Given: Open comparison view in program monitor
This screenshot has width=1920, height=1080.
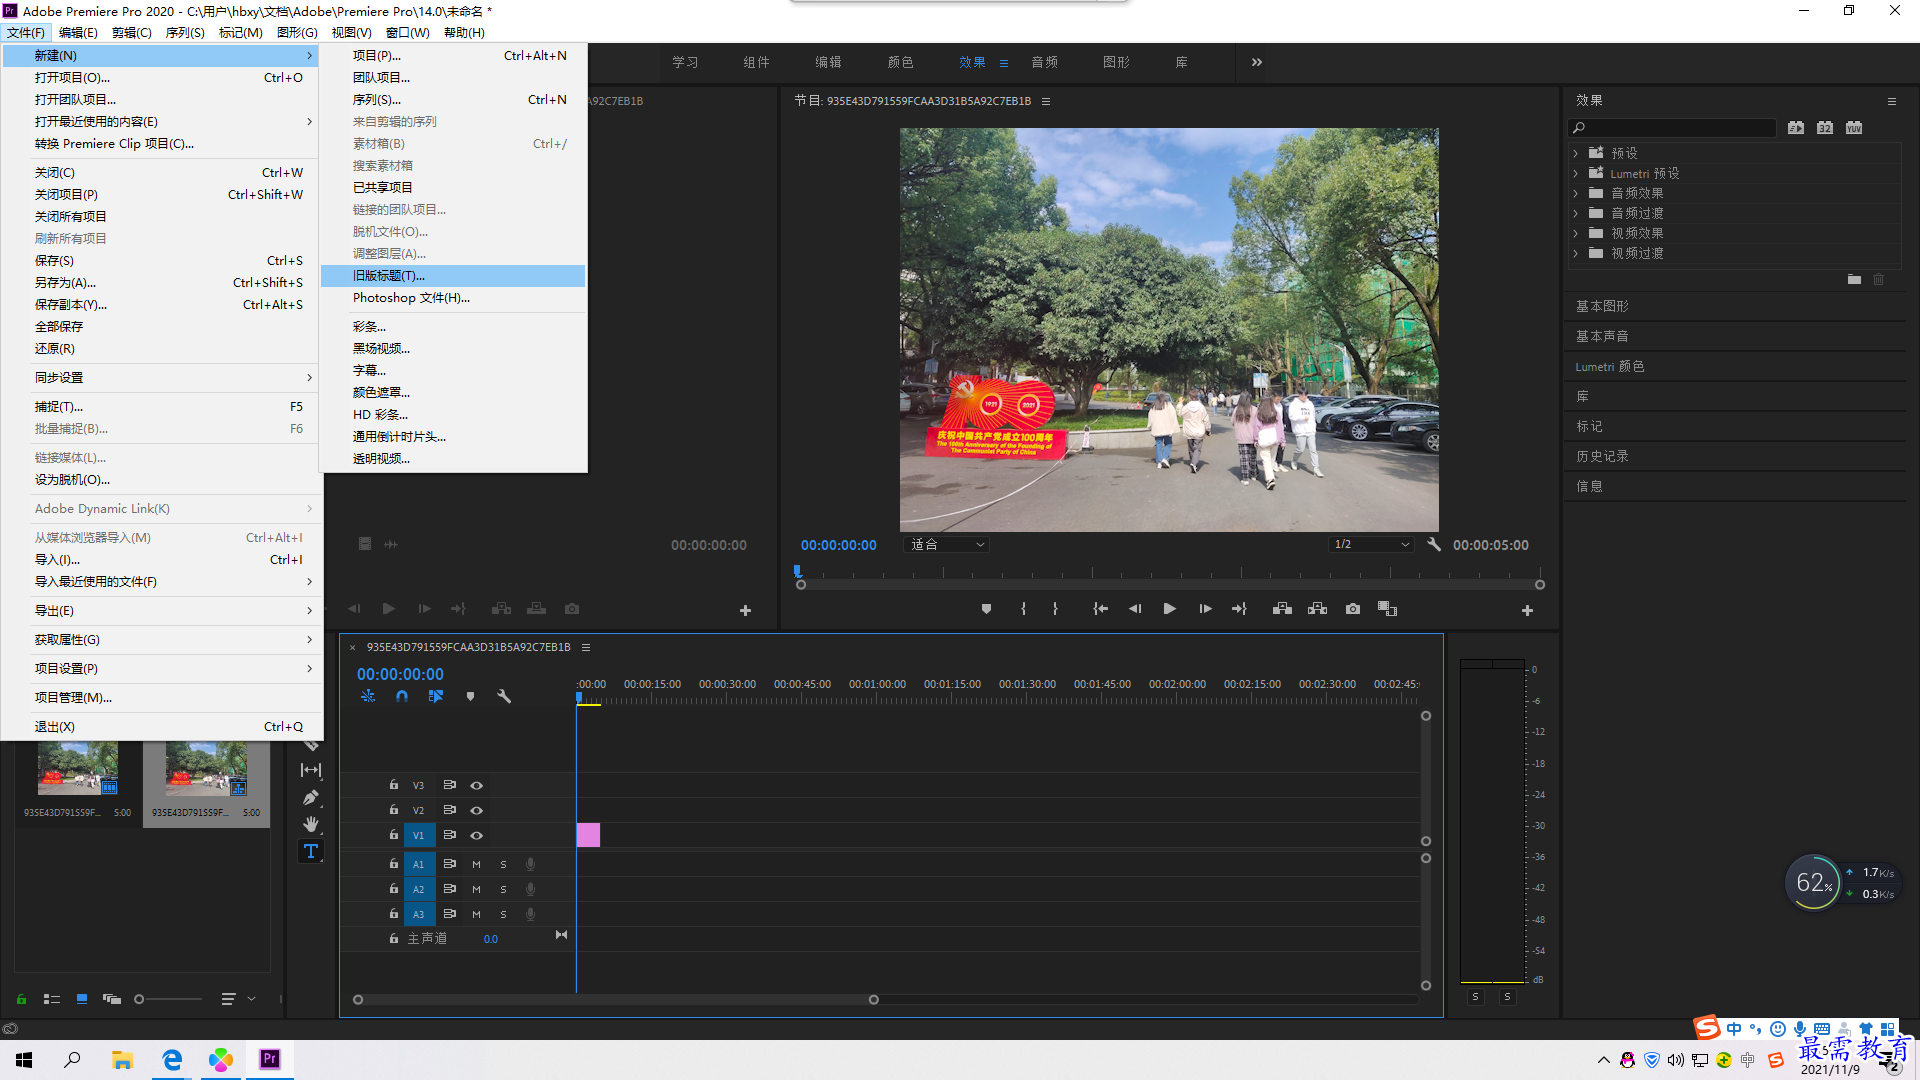Looking at the screenshot, I should (1387, 609).
